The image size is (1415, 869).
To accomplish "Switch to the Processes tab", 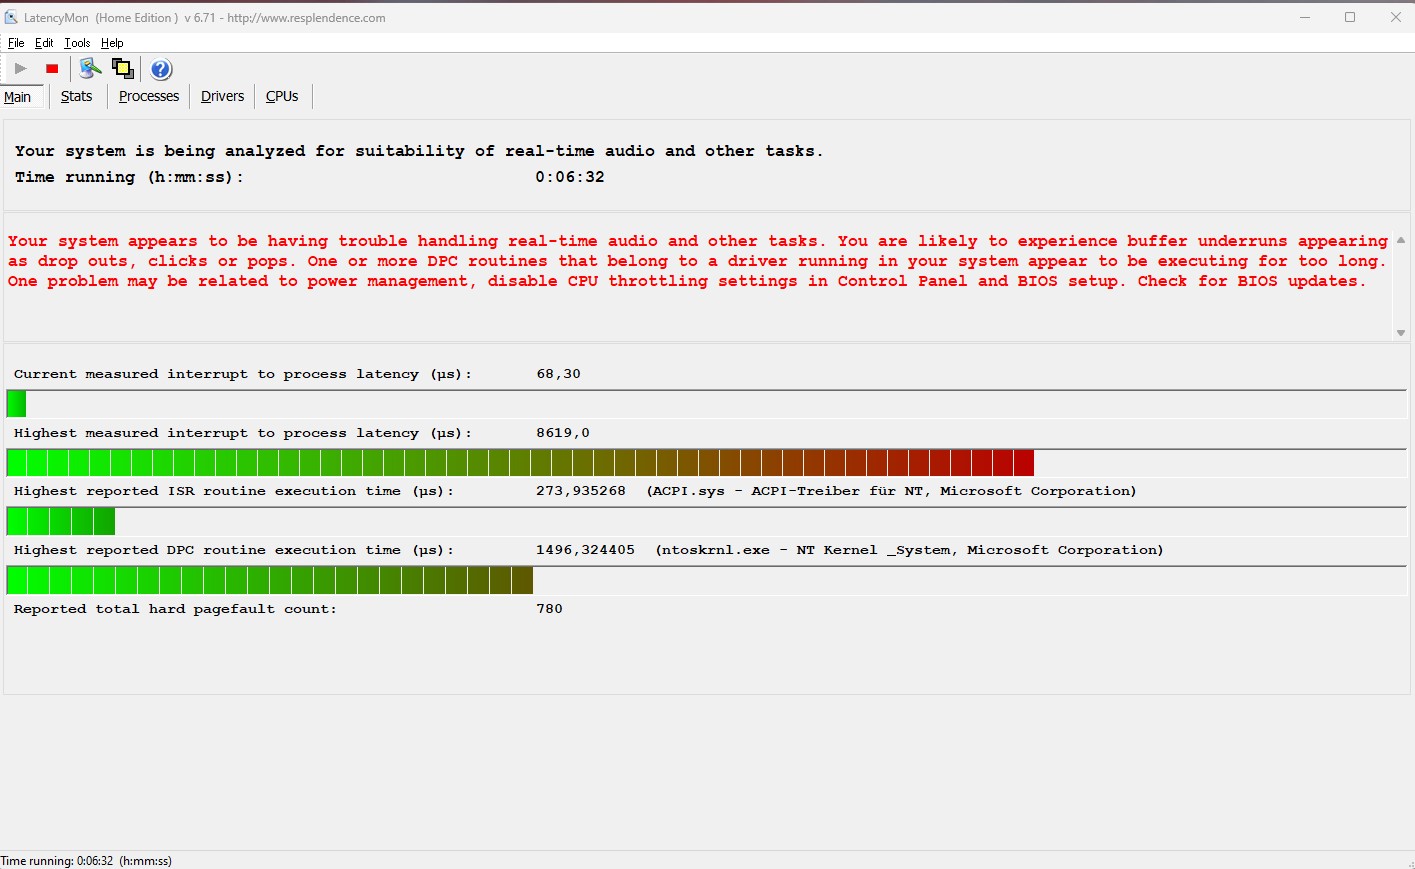I will [149, 97].
